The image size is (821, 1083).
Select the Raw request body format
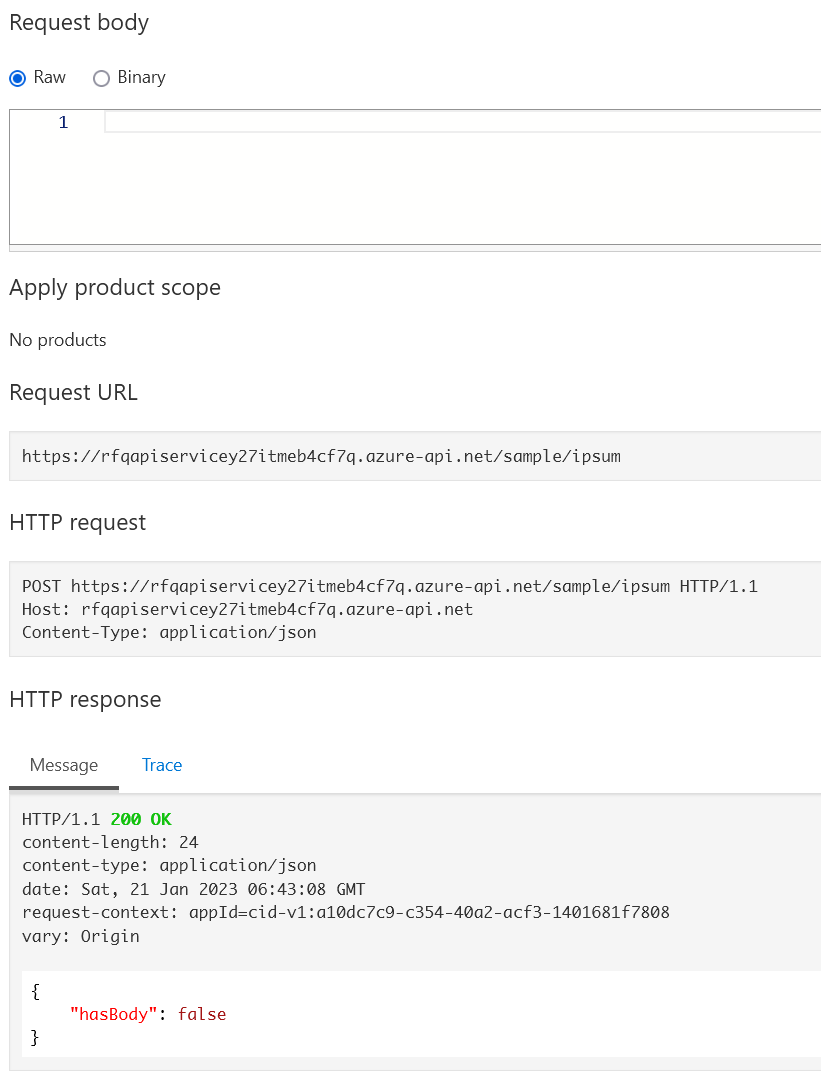18,77
